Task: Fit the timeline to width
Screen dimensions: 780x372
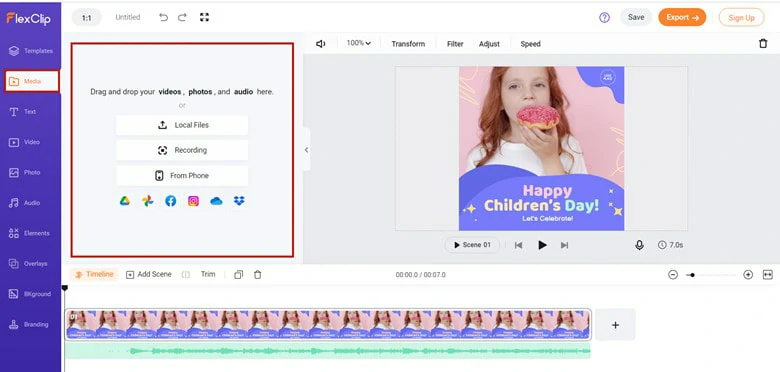Action: (768, 275)
